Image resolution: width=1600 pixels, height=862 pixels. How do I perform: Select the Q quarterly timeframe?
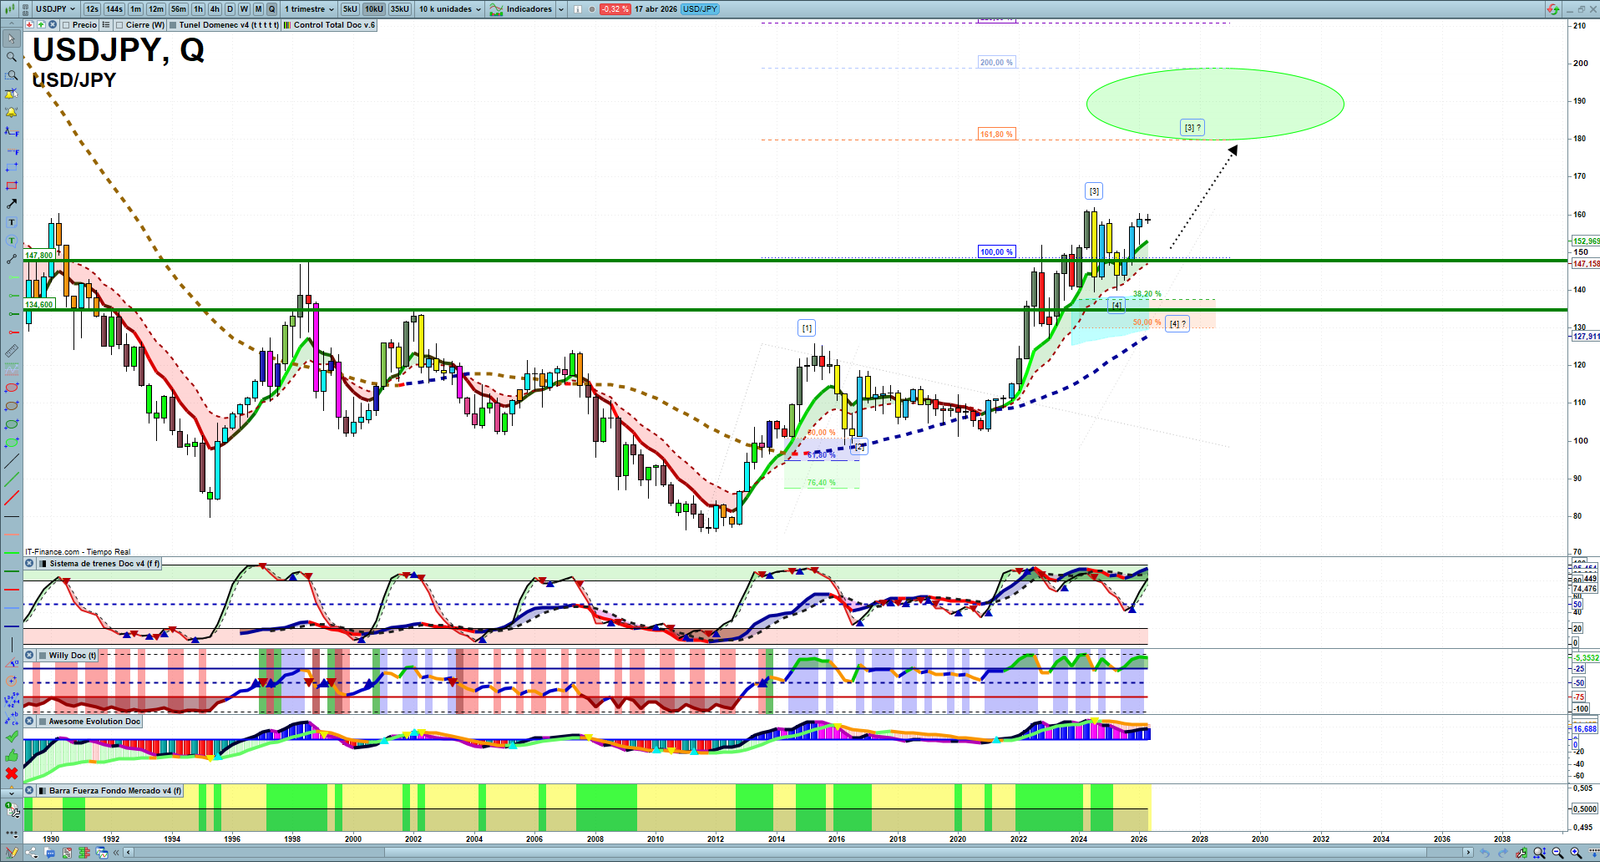click(271, 9)
